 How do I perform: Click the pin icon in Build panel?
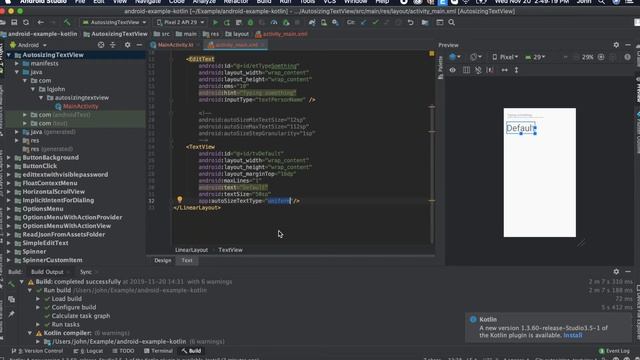(11, 314)
